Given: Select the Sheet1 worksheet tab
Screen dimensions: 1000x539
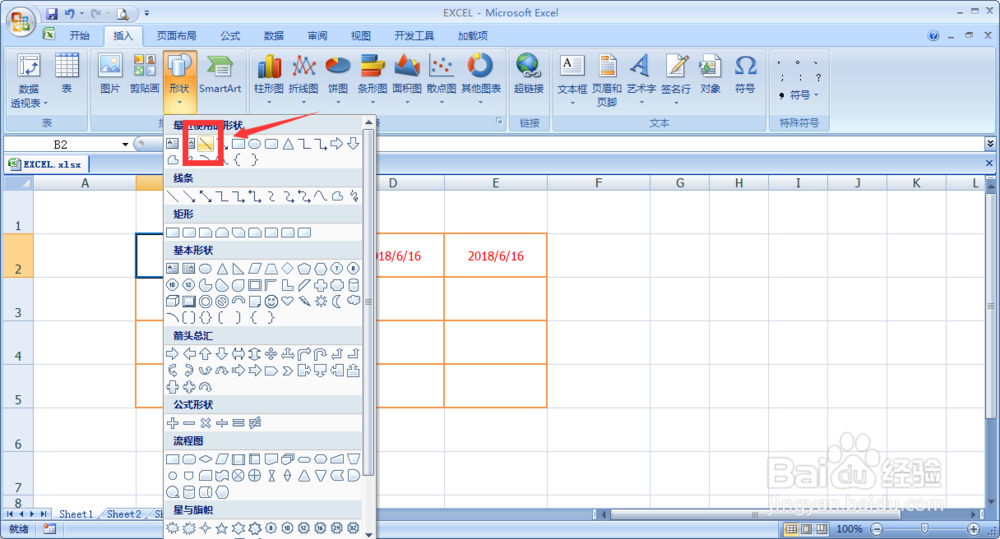Looking at the screenshot, I should pos(76,514).
